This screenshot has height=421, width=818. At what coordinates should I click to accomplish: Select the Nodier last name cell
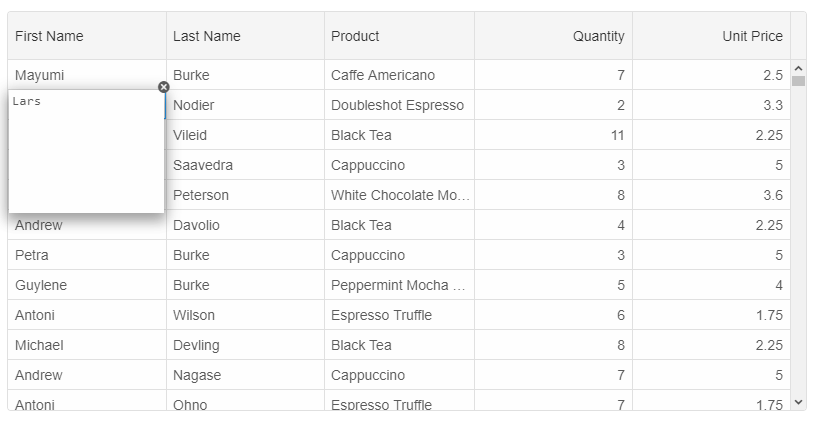[245, 105]
